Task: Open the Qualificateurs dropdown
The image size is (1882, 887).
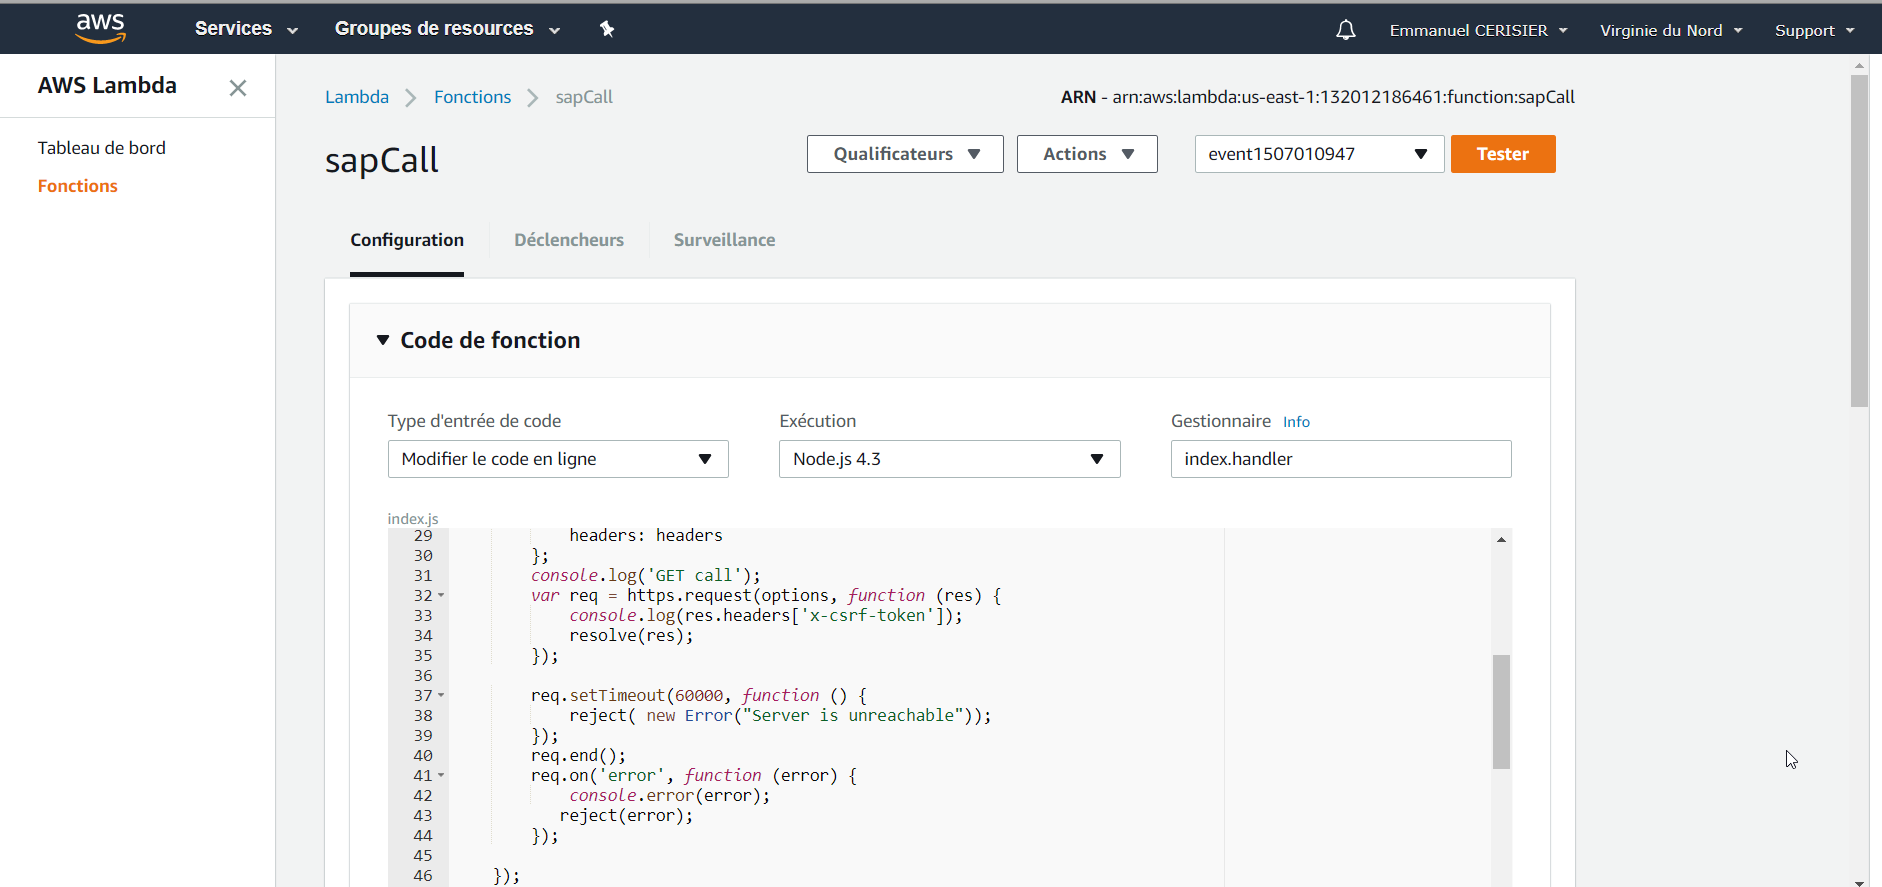Action: pyautogui.click(x=905, y=154)
